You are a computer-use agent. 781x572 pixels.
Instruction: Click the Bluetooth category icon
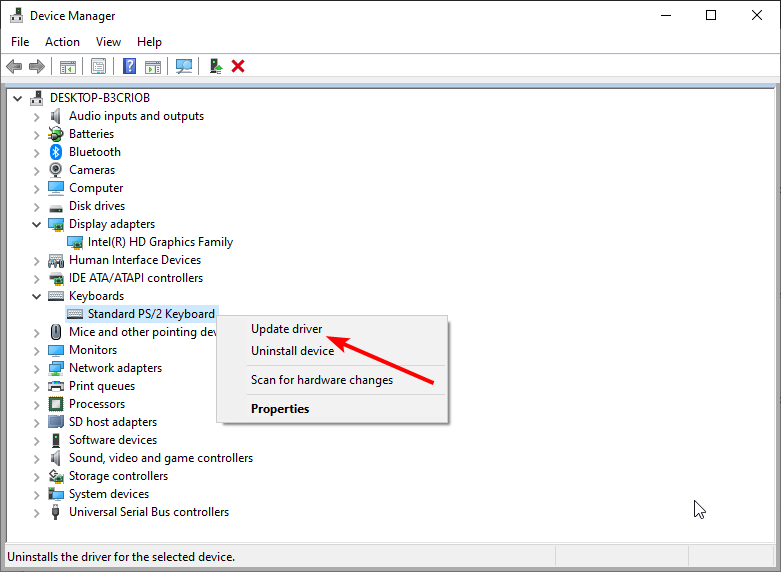point(56,152)
